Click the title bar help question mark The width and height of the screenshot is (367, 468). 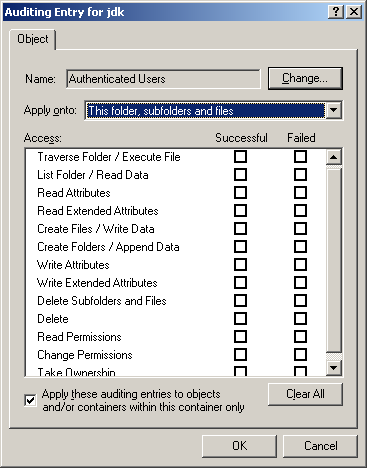(x=336, y=12)
